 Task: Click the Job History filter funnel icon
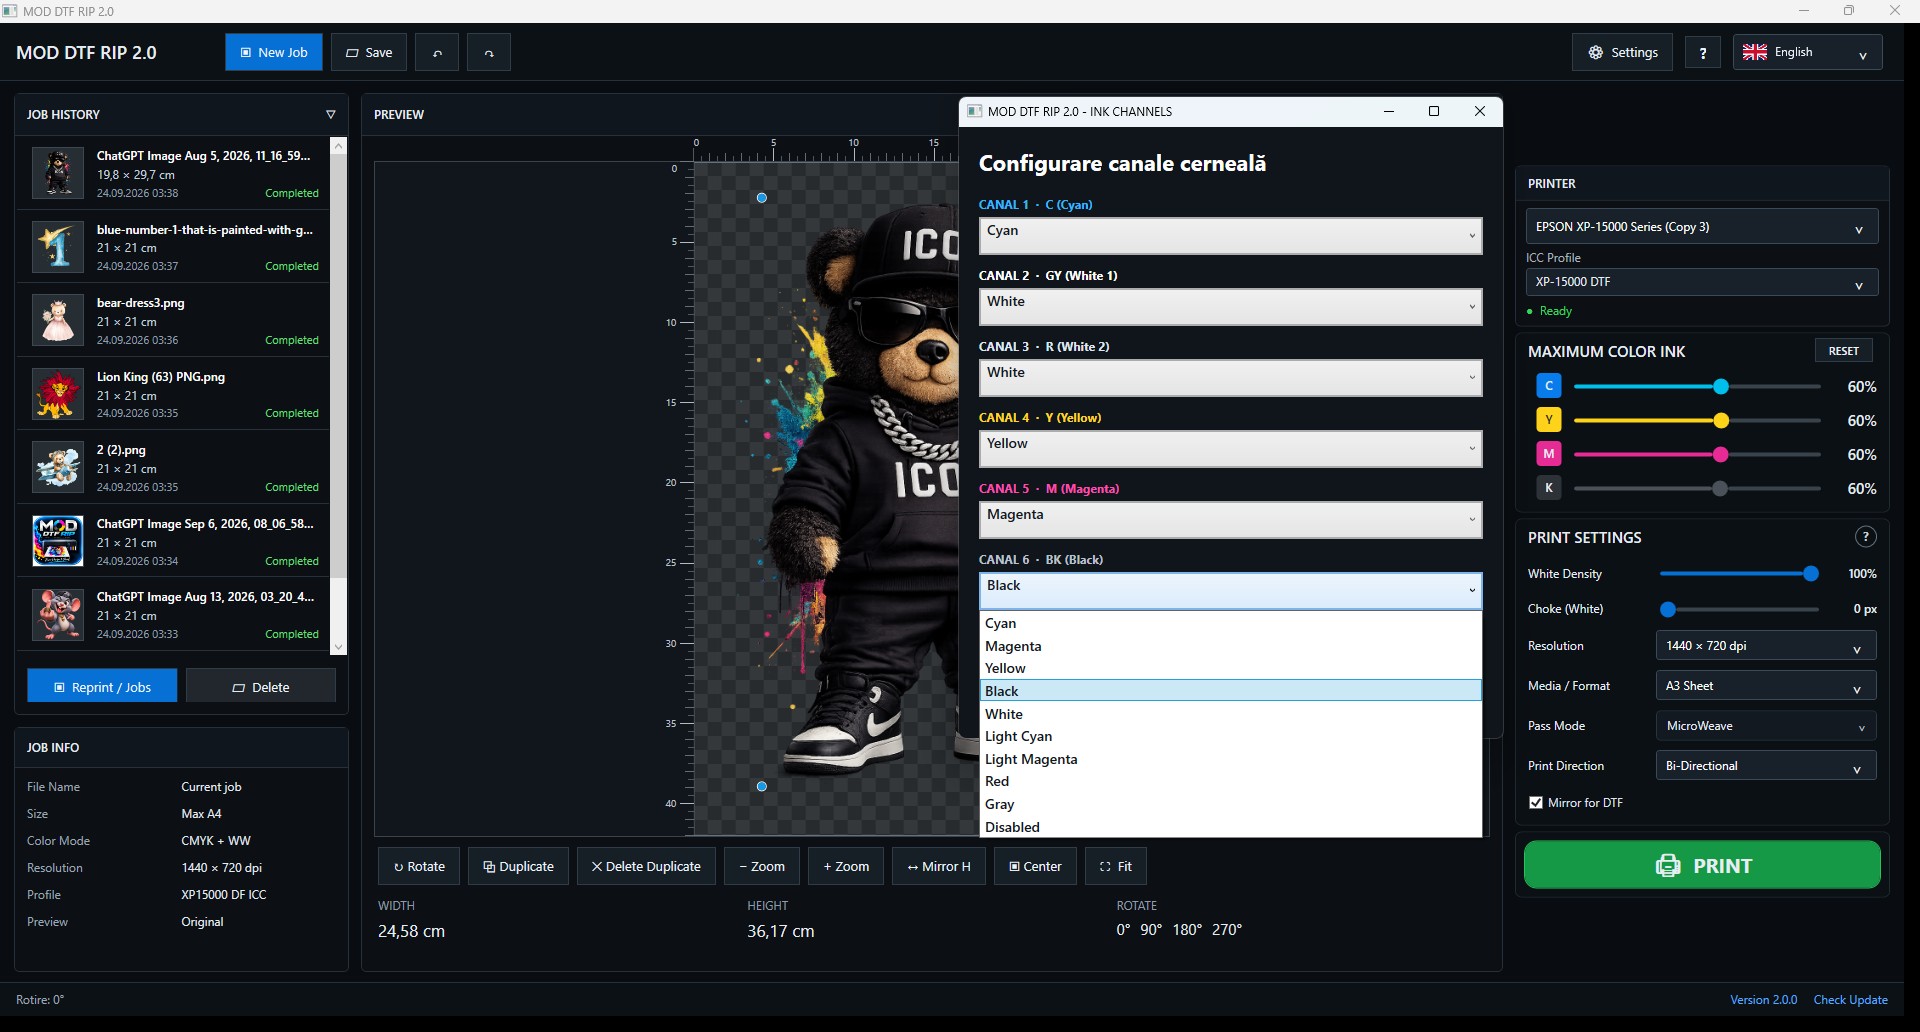[x=331, y=115]
